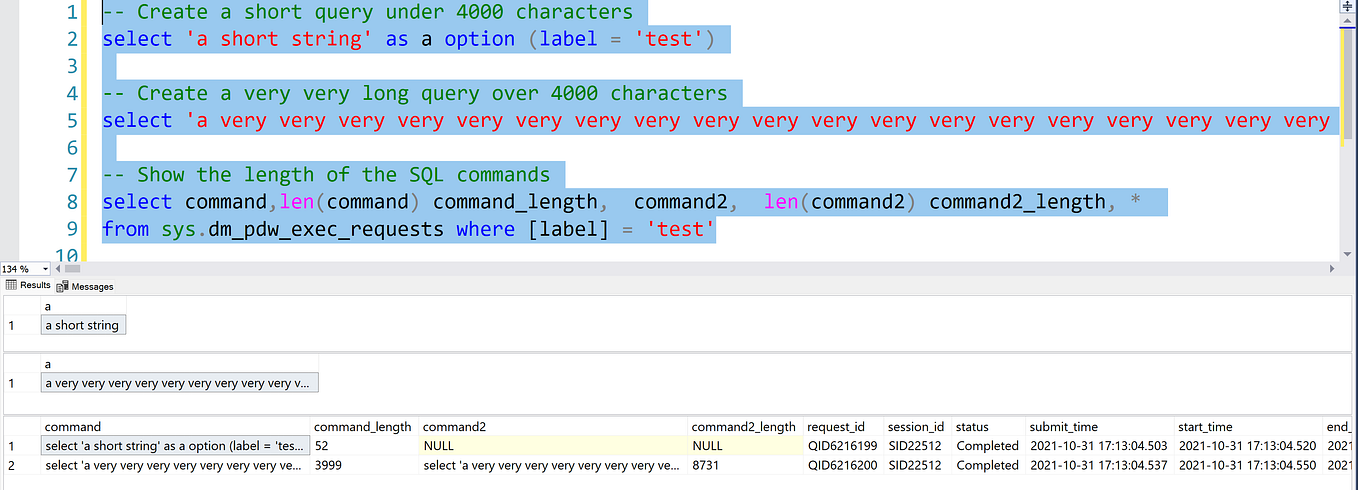1358x490 pixels.
Task: Open the 134 % zoom dropdown
Action: click(x=45, y=269)
